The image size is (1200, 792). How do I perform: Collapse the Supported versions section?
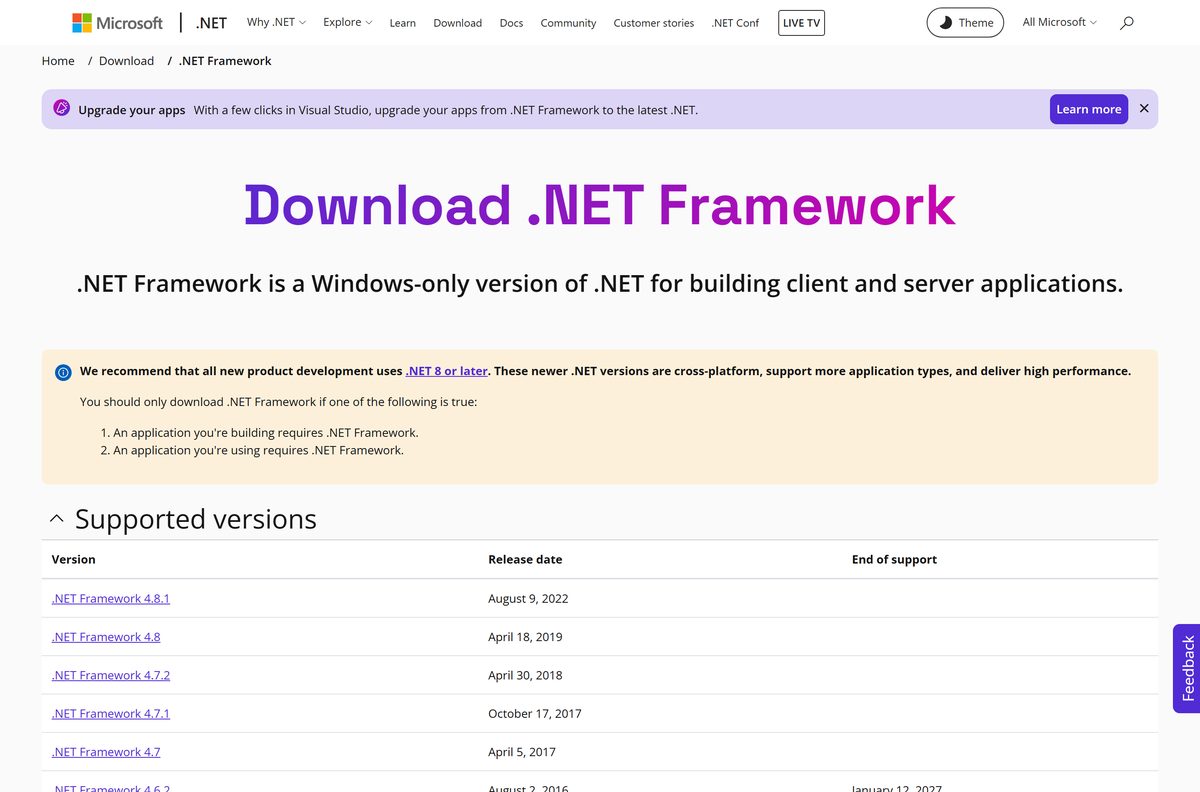click(x=57, y=518)
